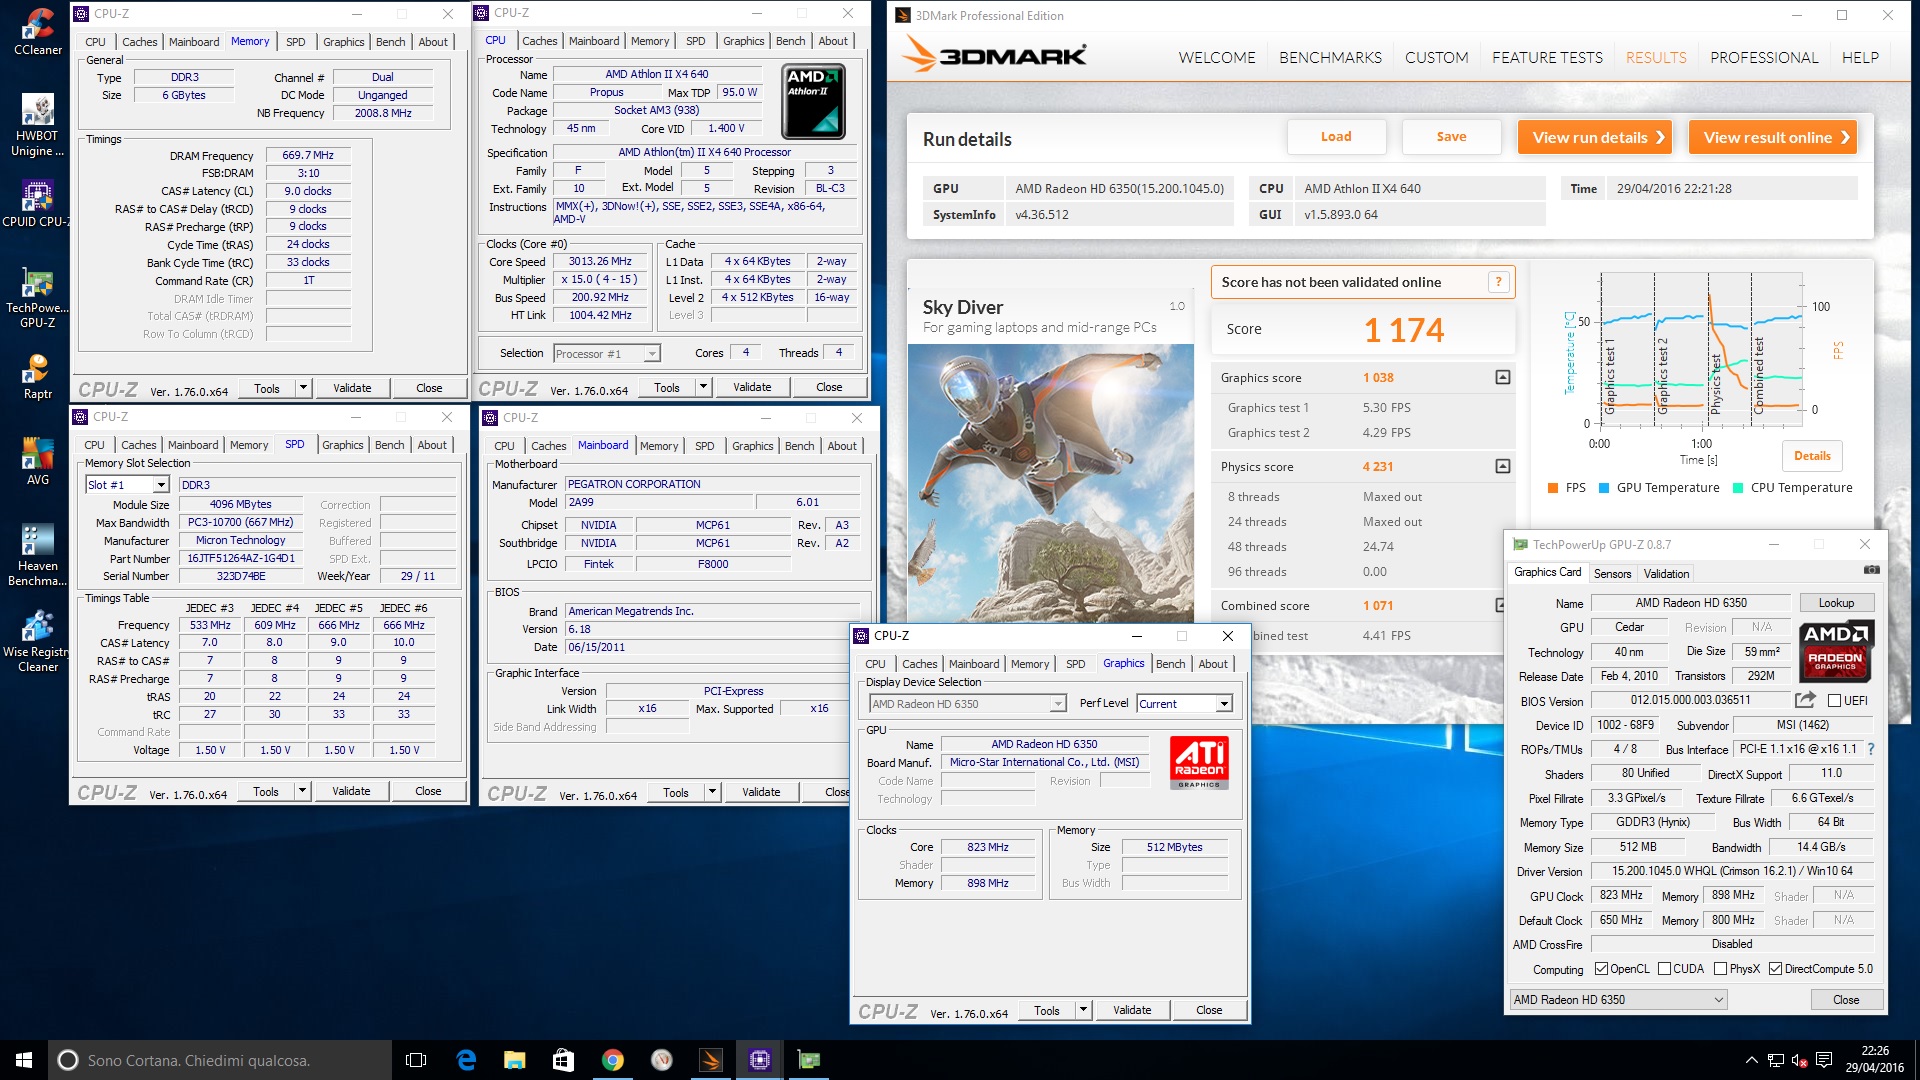Screen dimensions: 1920x1080
Task: Click View result online button
Action: click(x=1773, y=137)
